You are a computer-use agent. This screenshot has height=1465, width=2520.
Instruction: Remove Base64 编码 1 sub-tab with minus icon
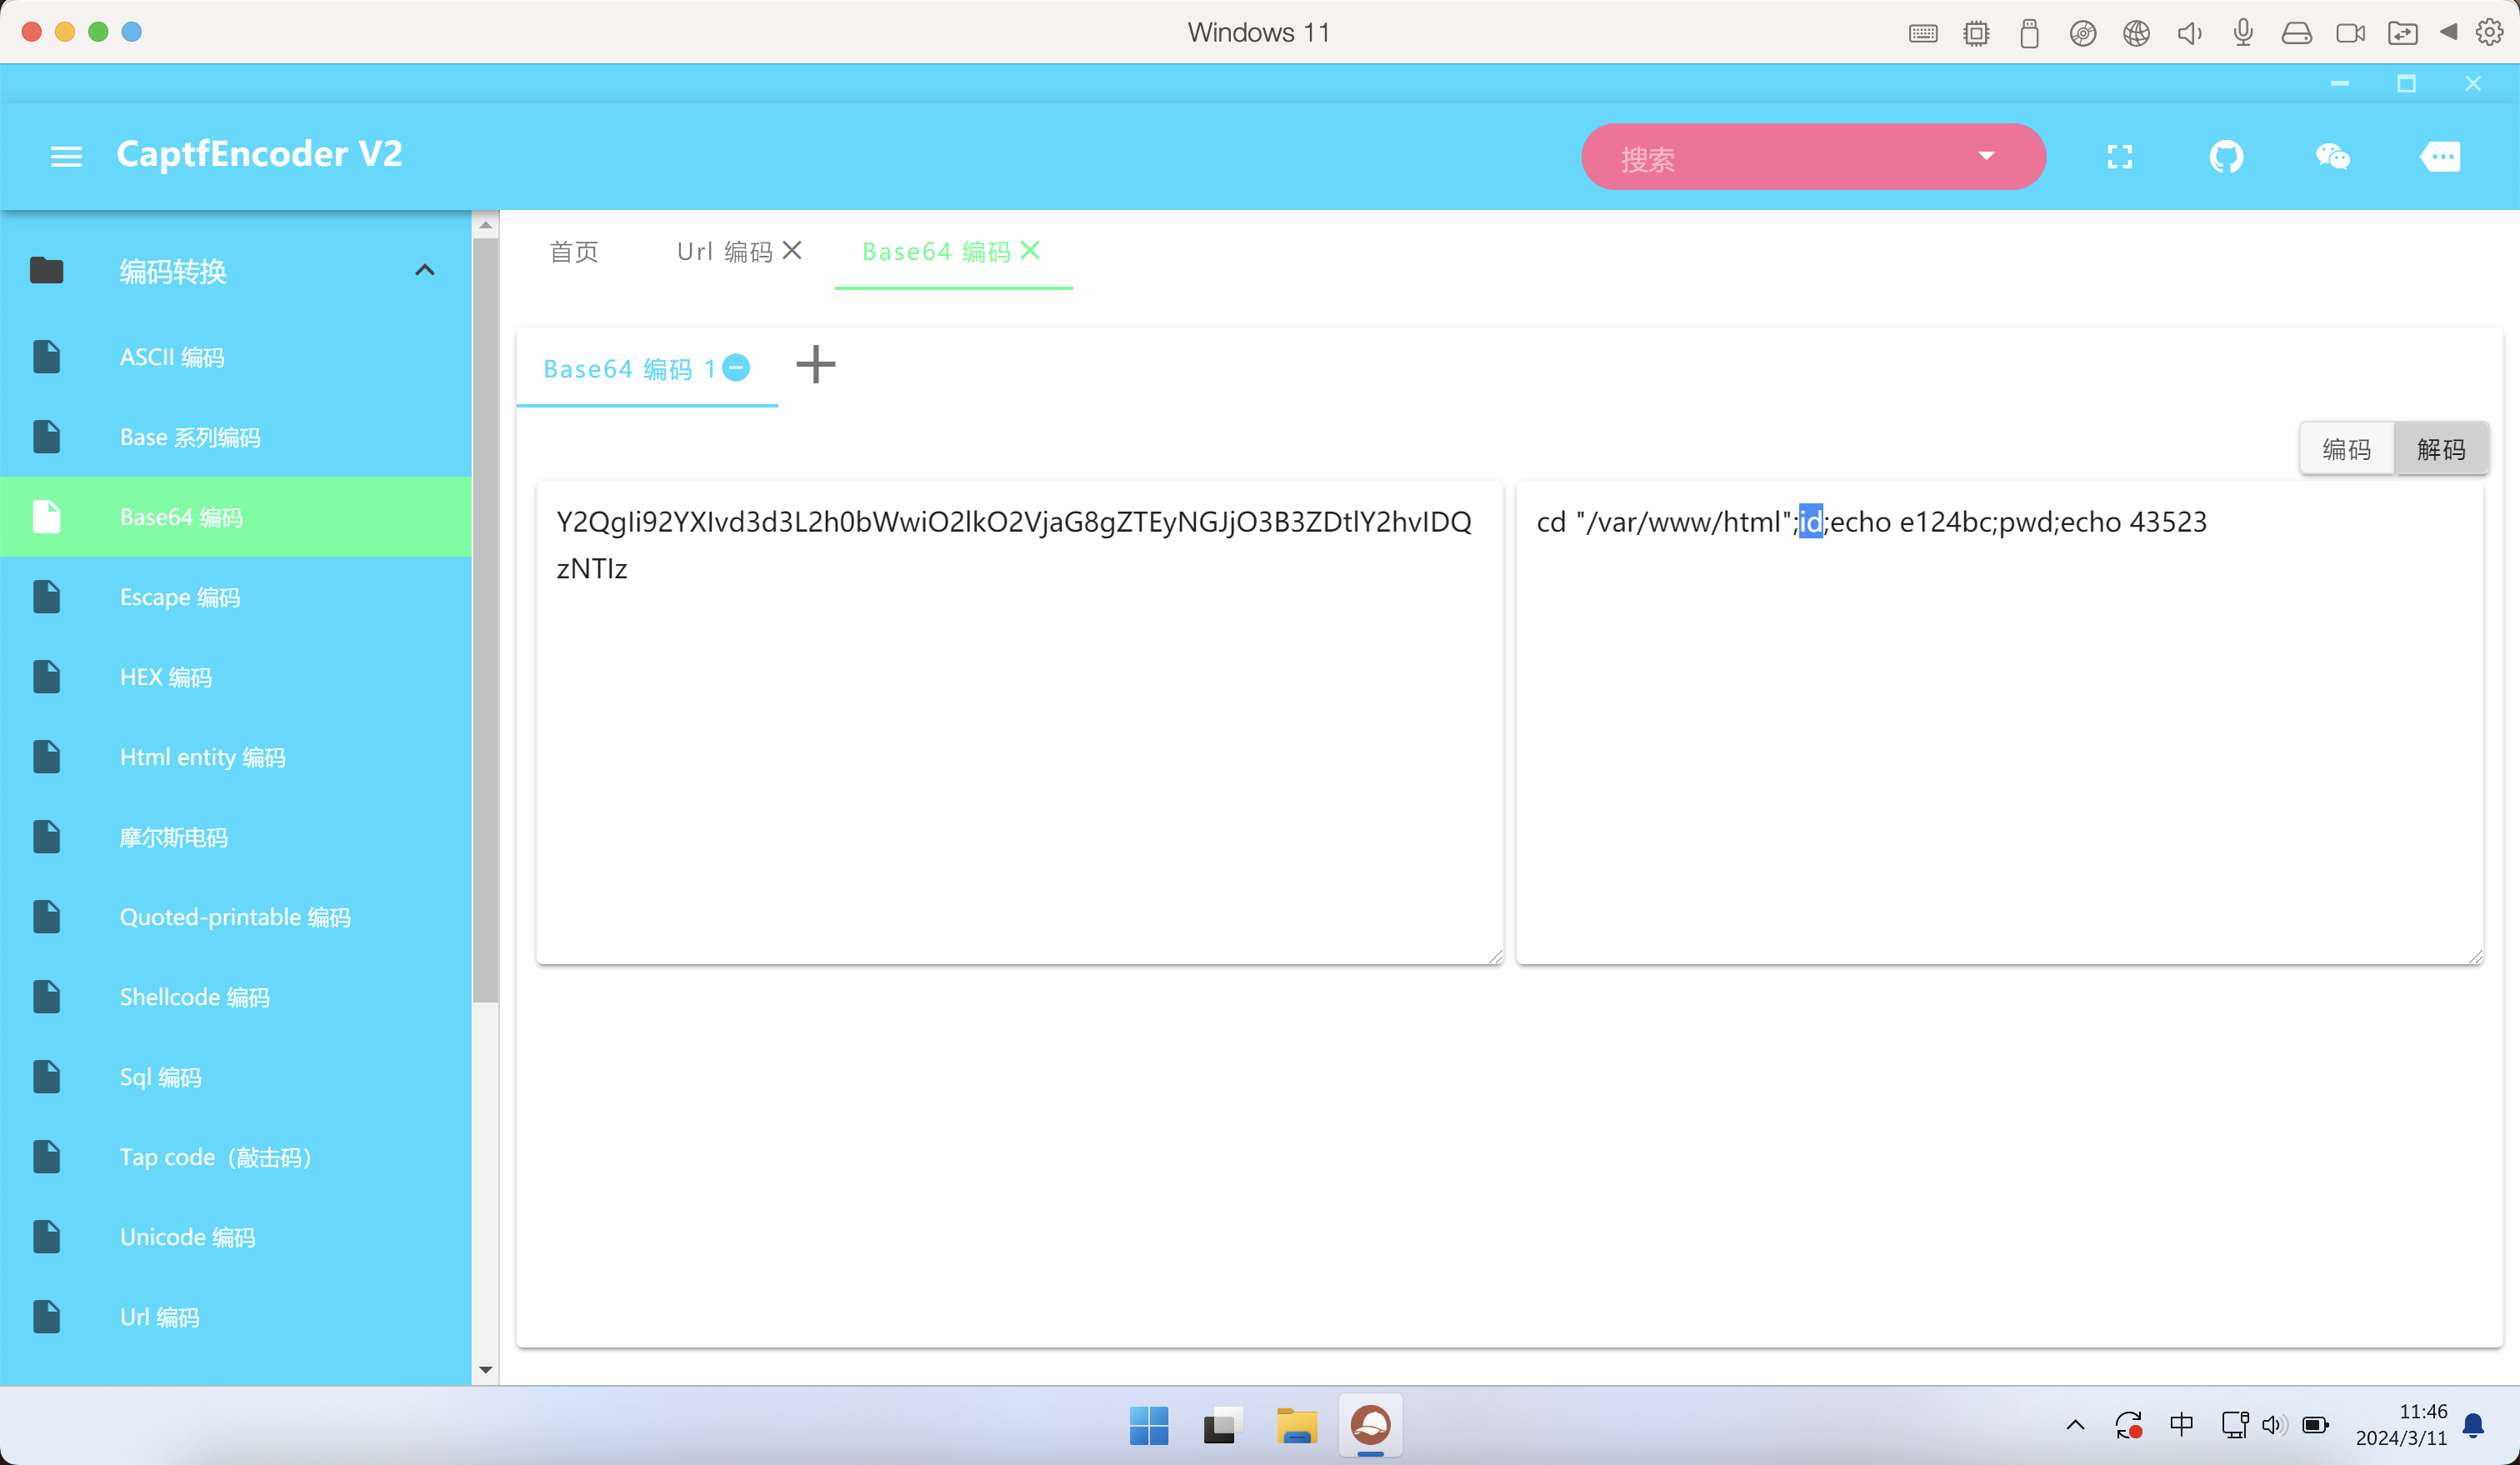click(x=736, y=368)
